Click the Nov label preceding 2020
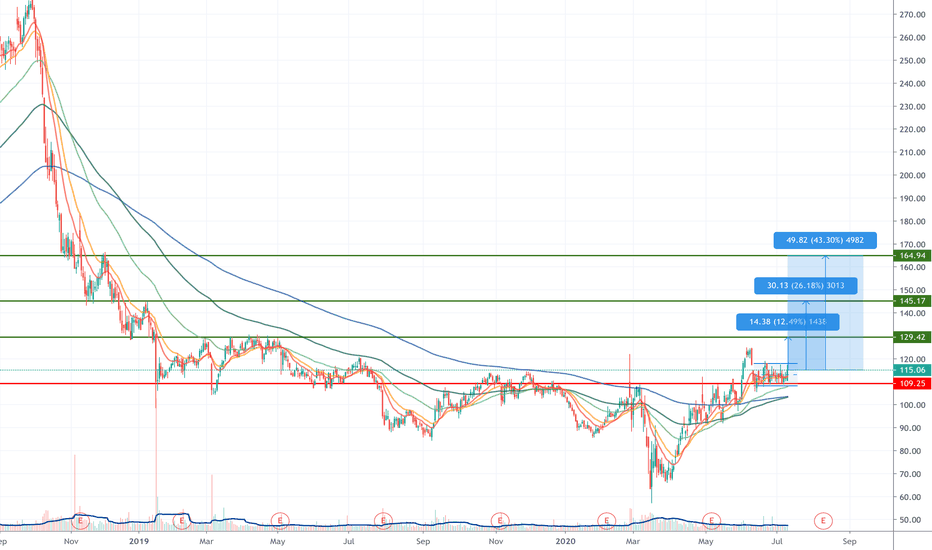The image size is (932, 550). (496, 541)
